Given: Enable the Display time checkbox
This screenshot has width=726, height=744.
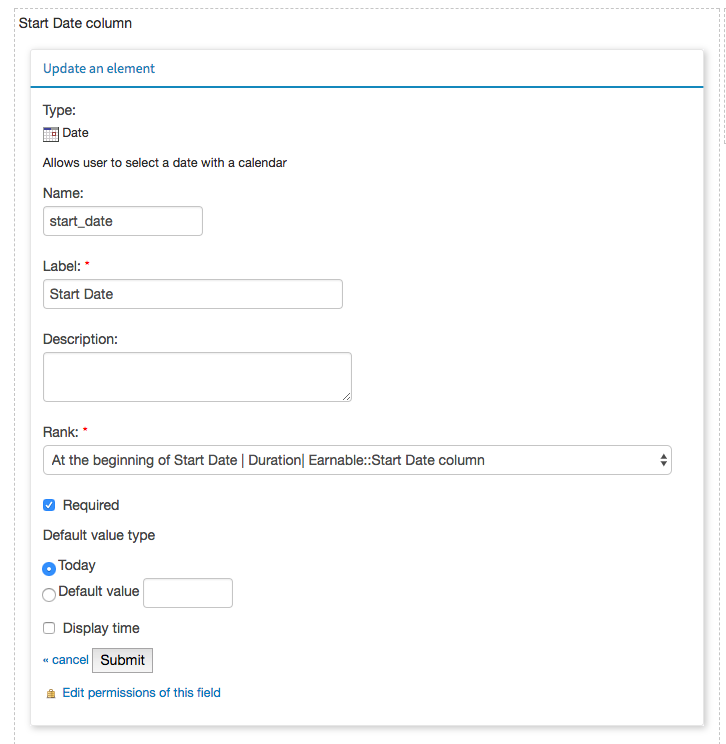Looking at the screenshot, I should (x=49, y=628).
